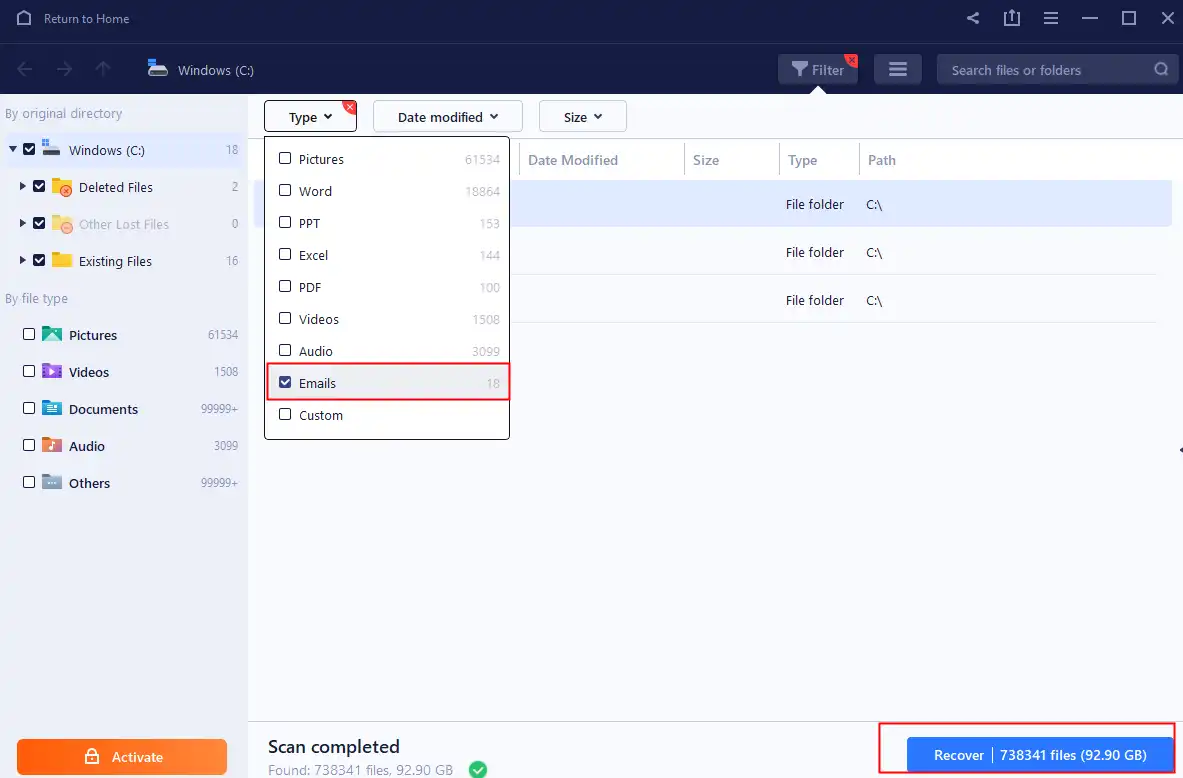Check the PPT option in Type dropdown

pos(285,223)
